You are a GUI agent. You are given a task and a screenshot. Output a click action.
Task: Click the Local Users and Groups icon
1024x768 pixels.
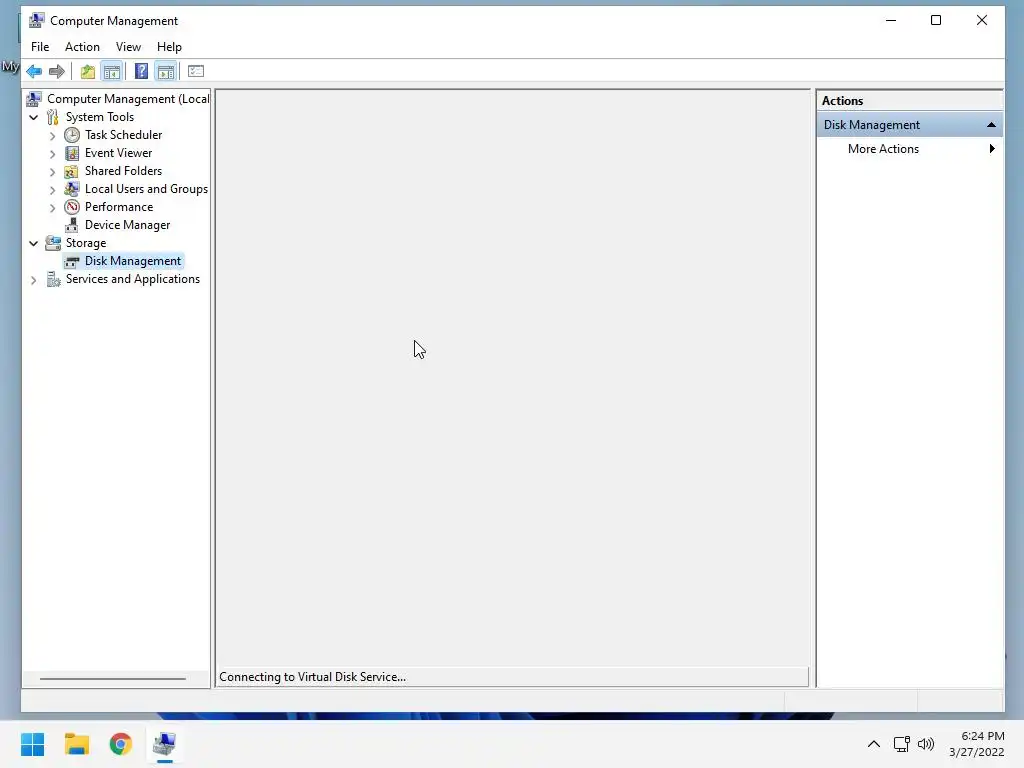[x=72, y=189]
